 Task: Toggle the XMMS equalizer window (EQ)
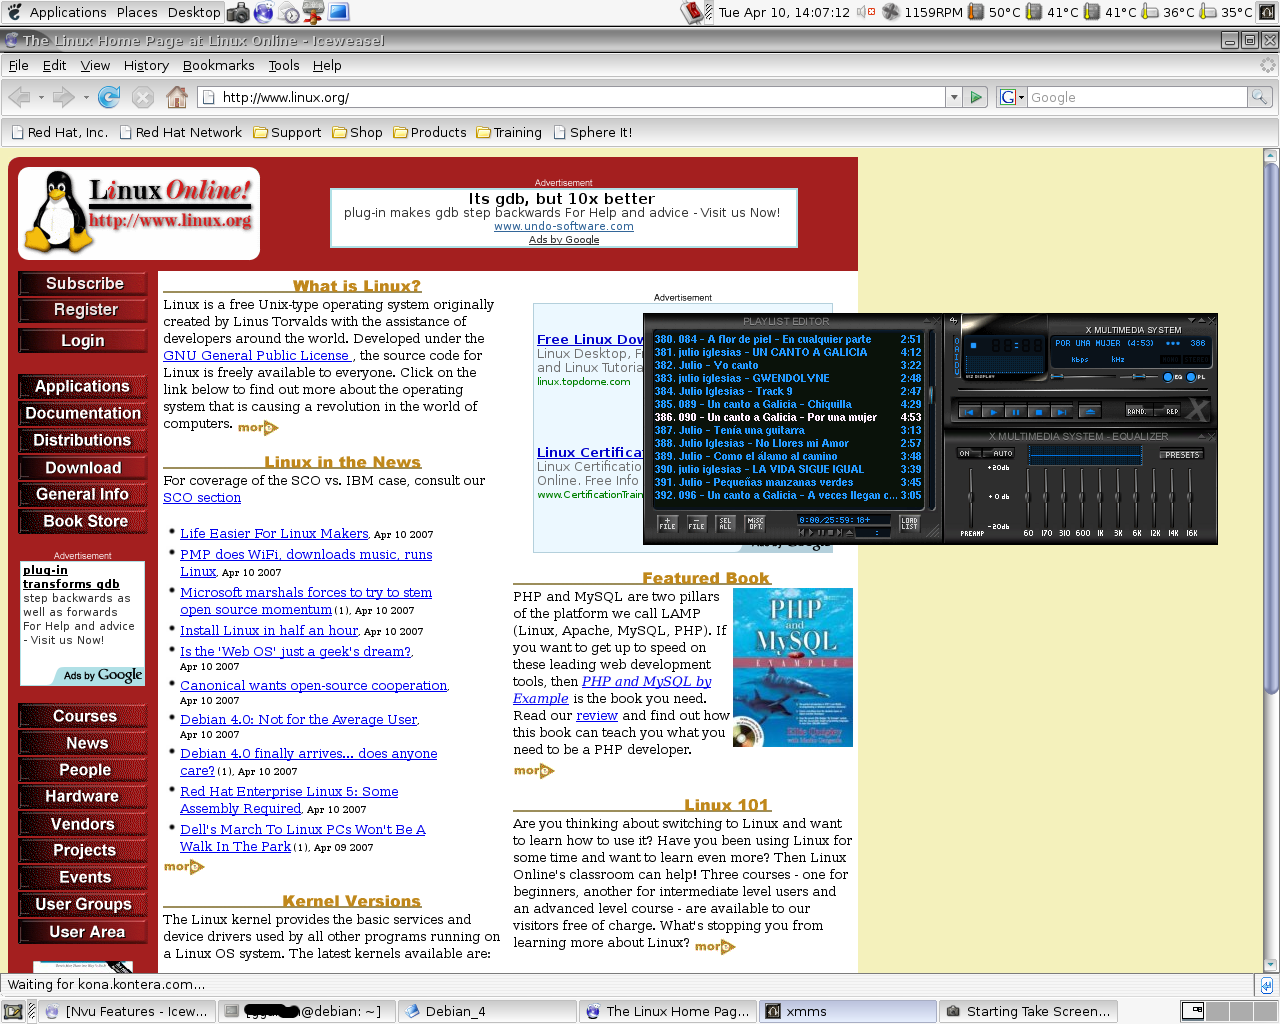pyautogui.click(x=1172, y=377)
